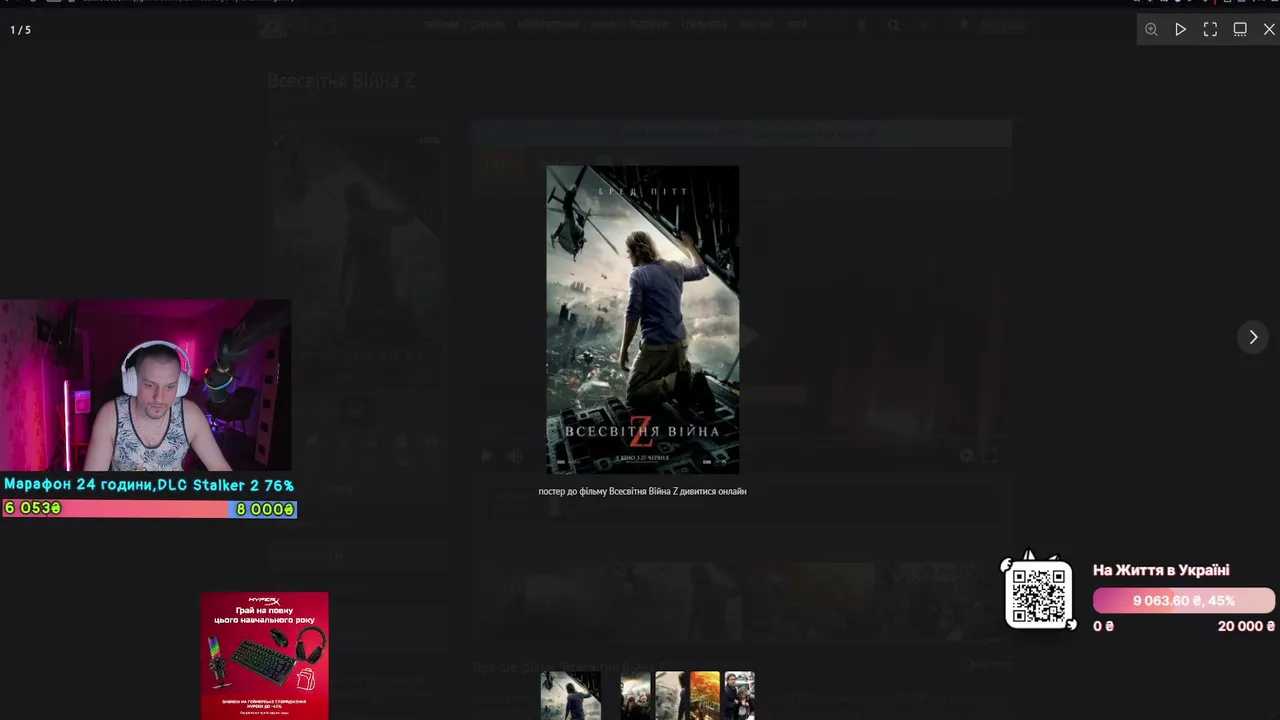Click the '8 000₴' marathon goal value
The height and width of the screenshot is (720, 1280).
pyautogui.click(x=265, y=509)
